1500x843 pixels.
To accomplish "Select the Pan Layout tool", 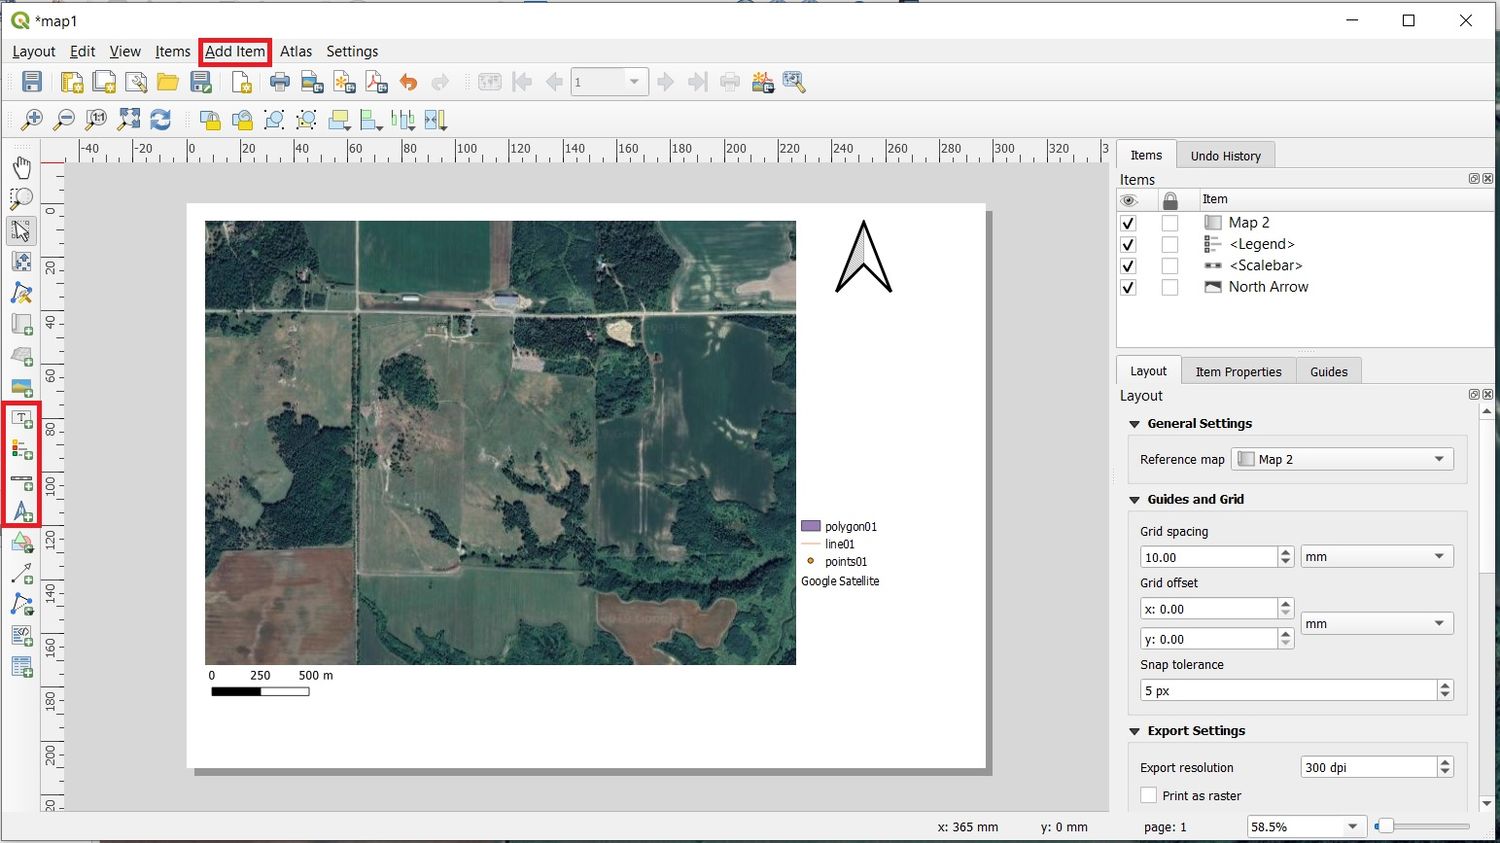I will (22, 166).
